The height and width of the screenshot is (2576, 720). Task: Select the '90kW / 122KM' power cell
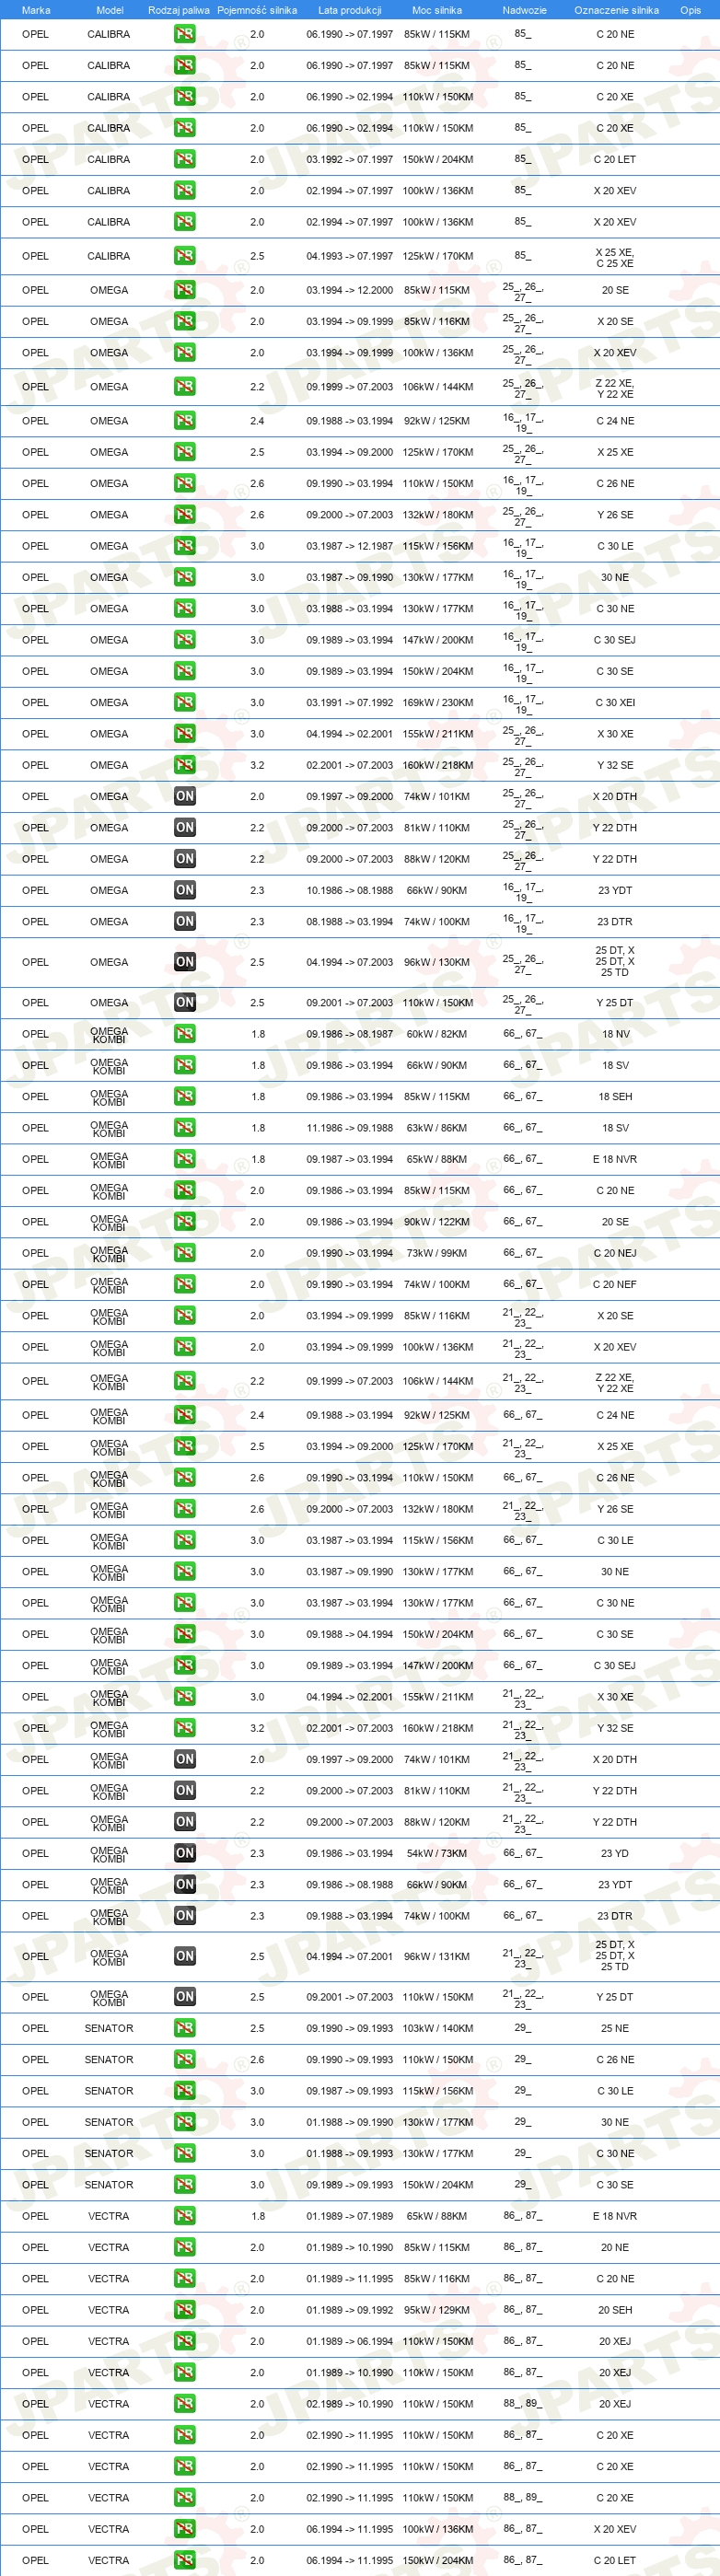click(438, 1222)
